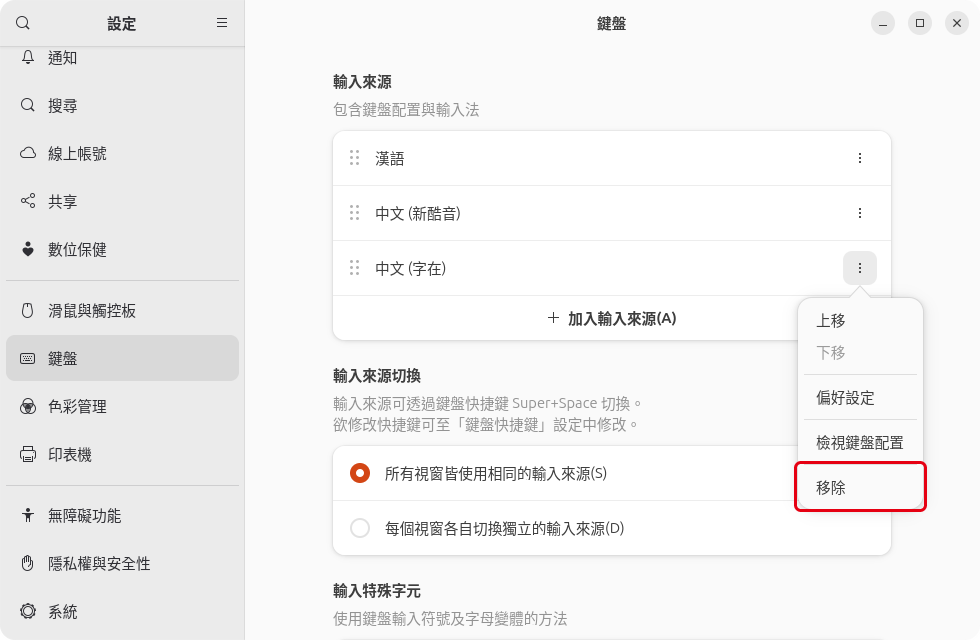Click the 漢語 input source row

pyautogui.click(x=612, y=158)
